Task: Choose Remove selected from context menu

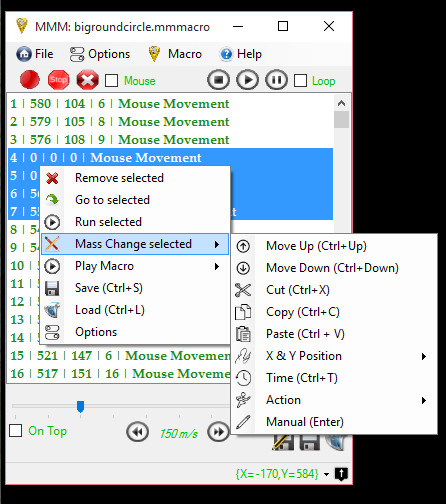Action: [135, 178]
